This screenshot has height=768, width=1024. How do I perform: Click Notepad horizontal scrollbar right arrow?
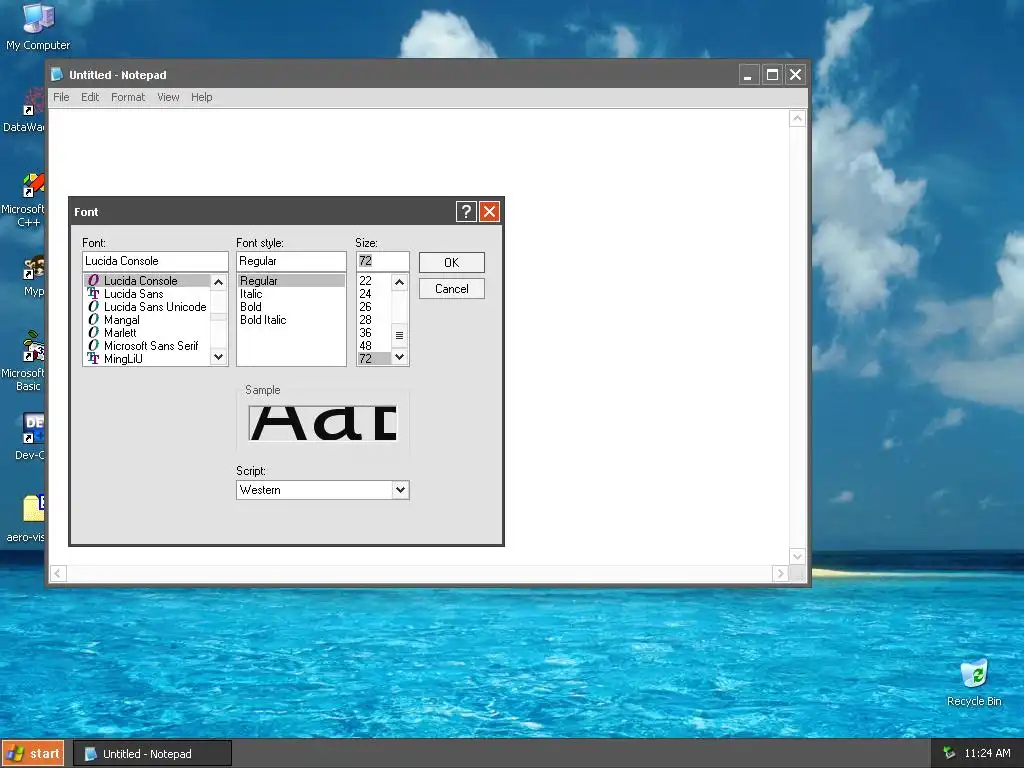pyautogui.click(x=780, y=573)
